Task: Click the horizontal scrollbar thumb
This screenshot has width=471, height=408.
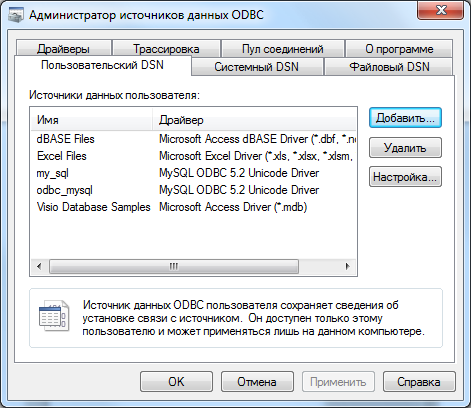Action: pyautogui.click(x=174, y=266)
